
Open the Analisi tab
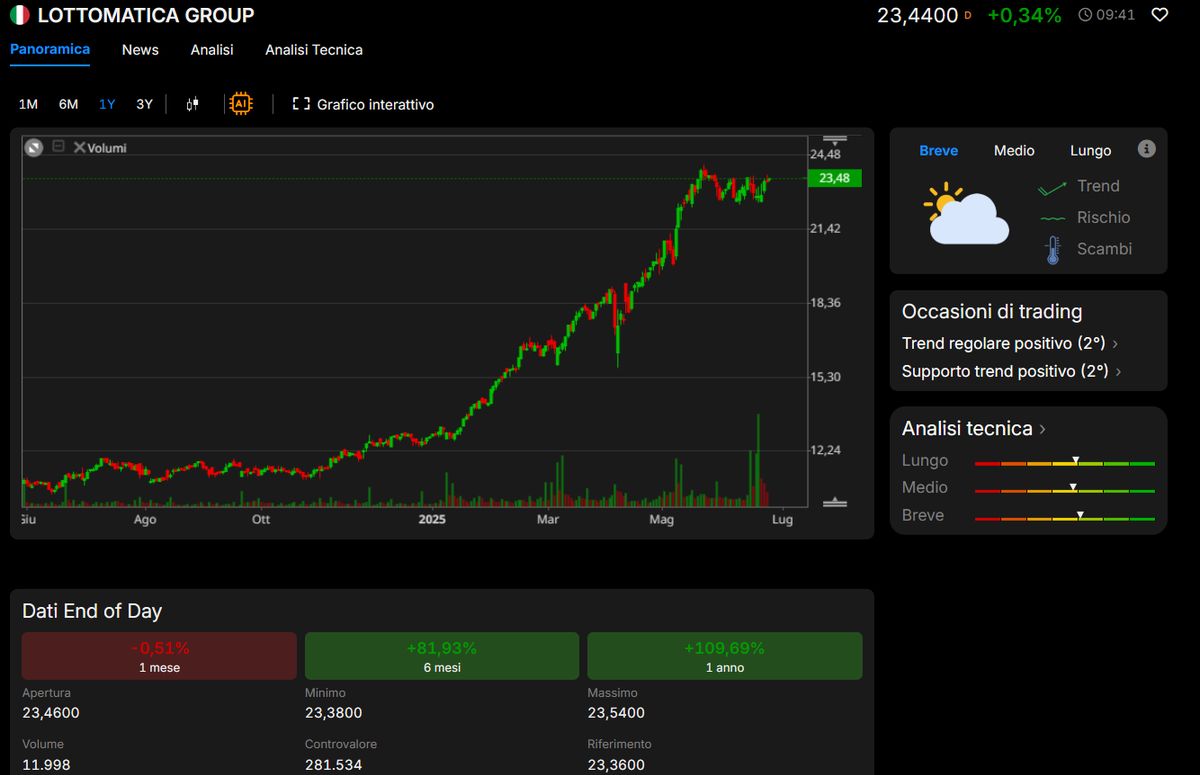[212, 49]
